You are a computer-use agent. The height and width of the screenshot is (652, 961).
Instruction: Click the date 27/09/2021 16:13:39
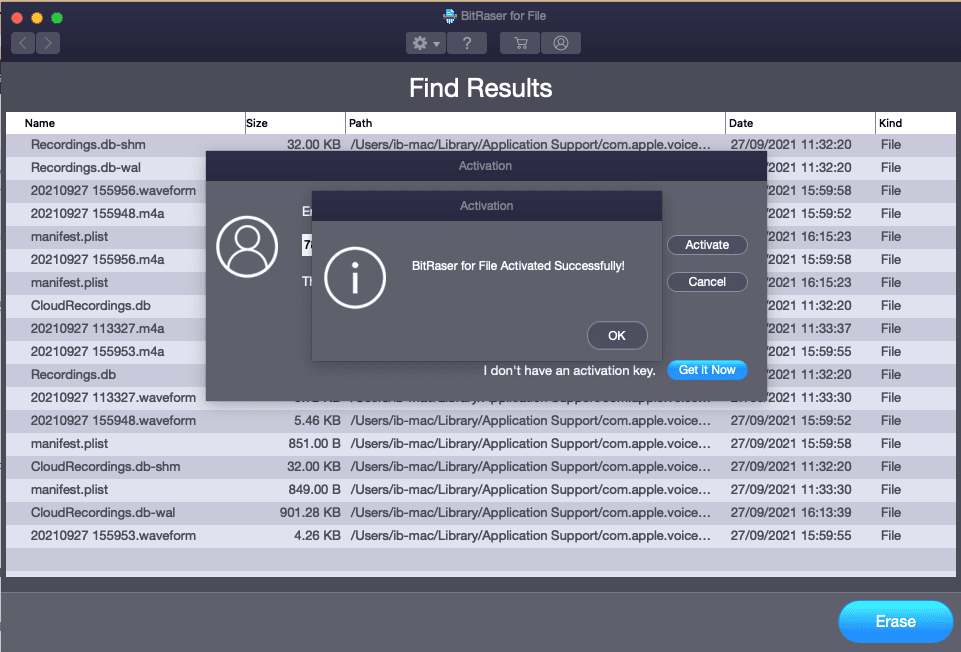coord(791,512)
